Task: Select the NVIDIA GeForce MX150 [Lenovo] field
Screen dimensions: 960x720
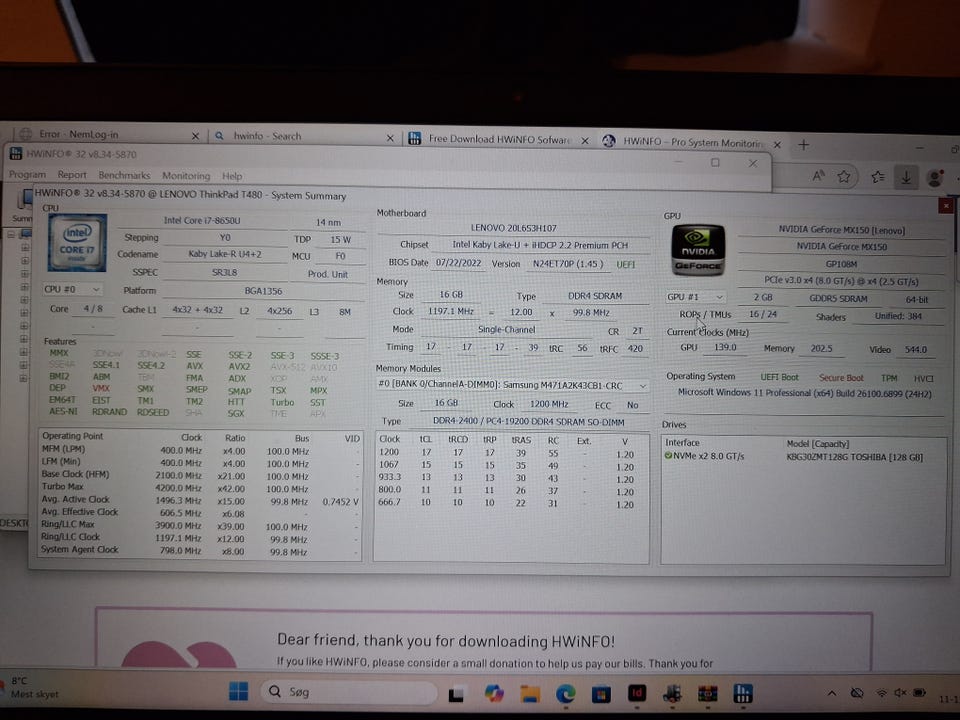Action: [841, 230]
